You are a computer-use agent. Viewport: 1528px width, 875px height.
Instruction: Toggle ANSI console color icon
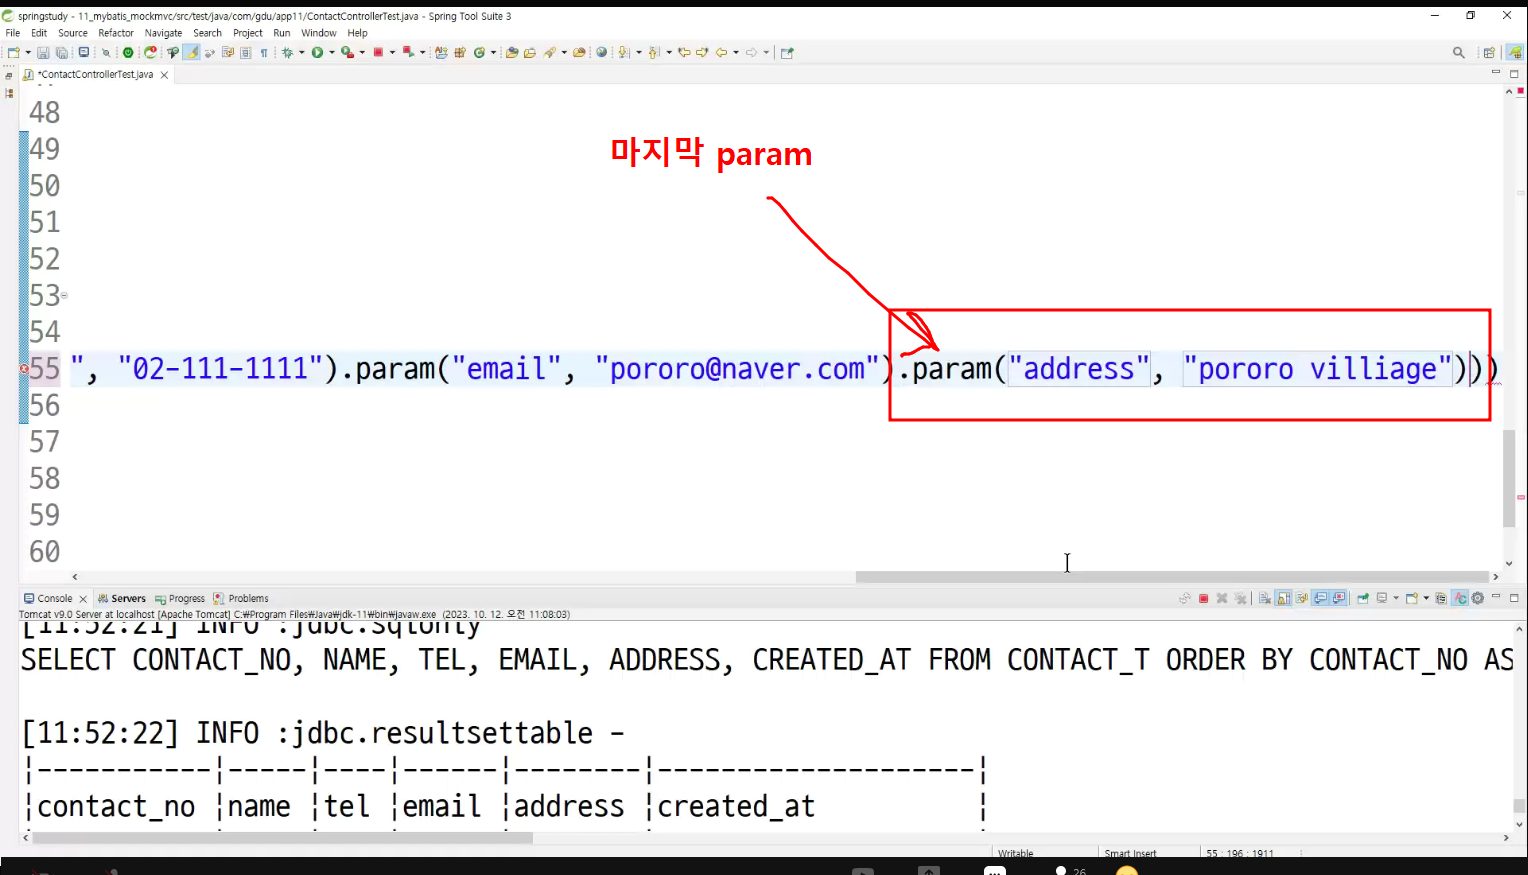(x=1460, y=598)
